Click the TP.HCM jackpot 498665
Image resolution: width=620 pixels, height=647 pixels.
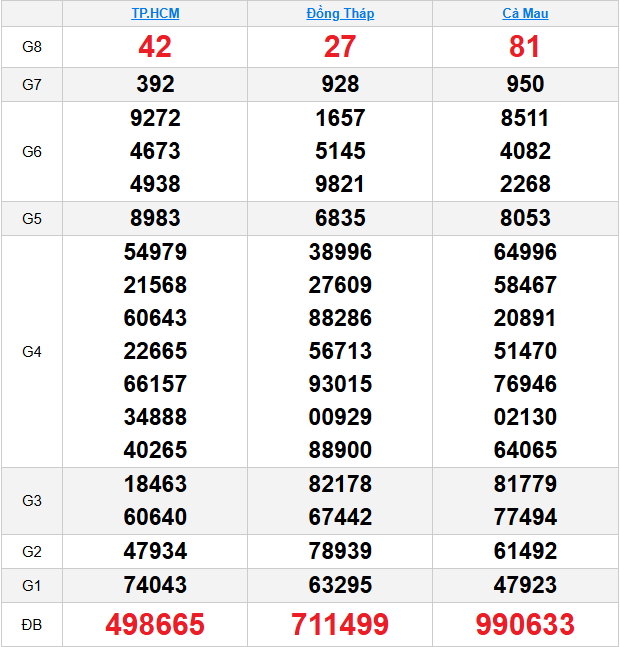click(155, 624)
